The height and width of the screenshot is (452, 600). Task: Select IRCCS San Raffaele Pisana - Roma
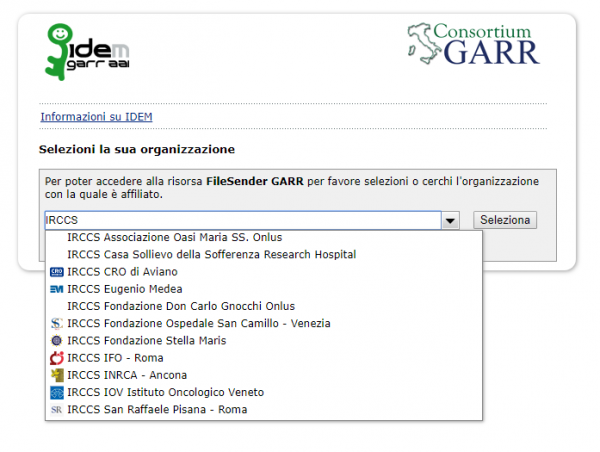(x=264, y=410)
